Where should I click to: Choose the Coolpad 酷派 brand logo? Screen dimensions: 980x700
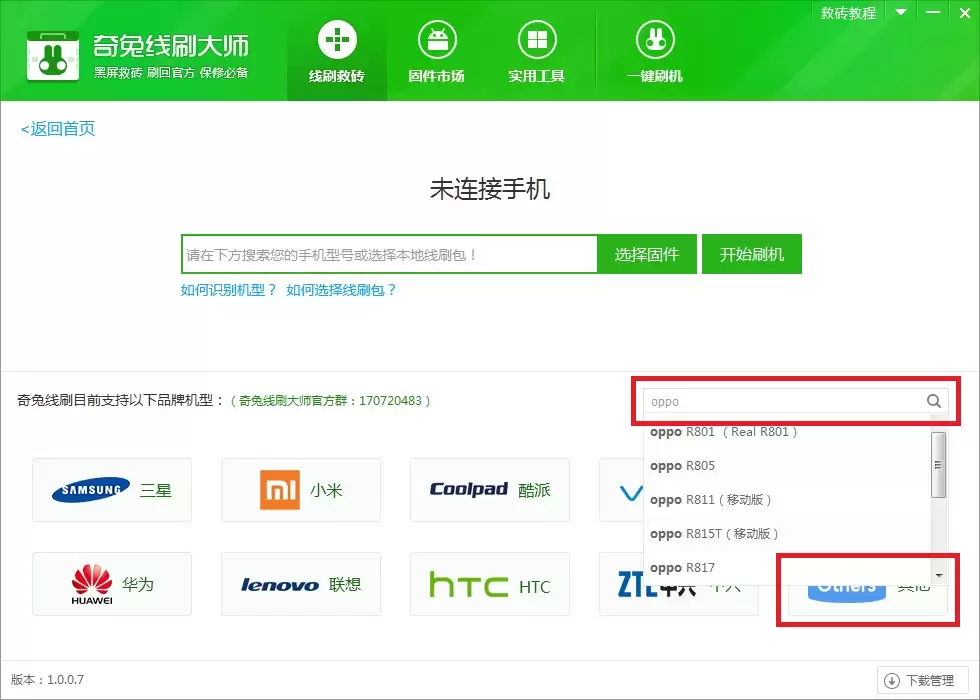pos(489,490)
